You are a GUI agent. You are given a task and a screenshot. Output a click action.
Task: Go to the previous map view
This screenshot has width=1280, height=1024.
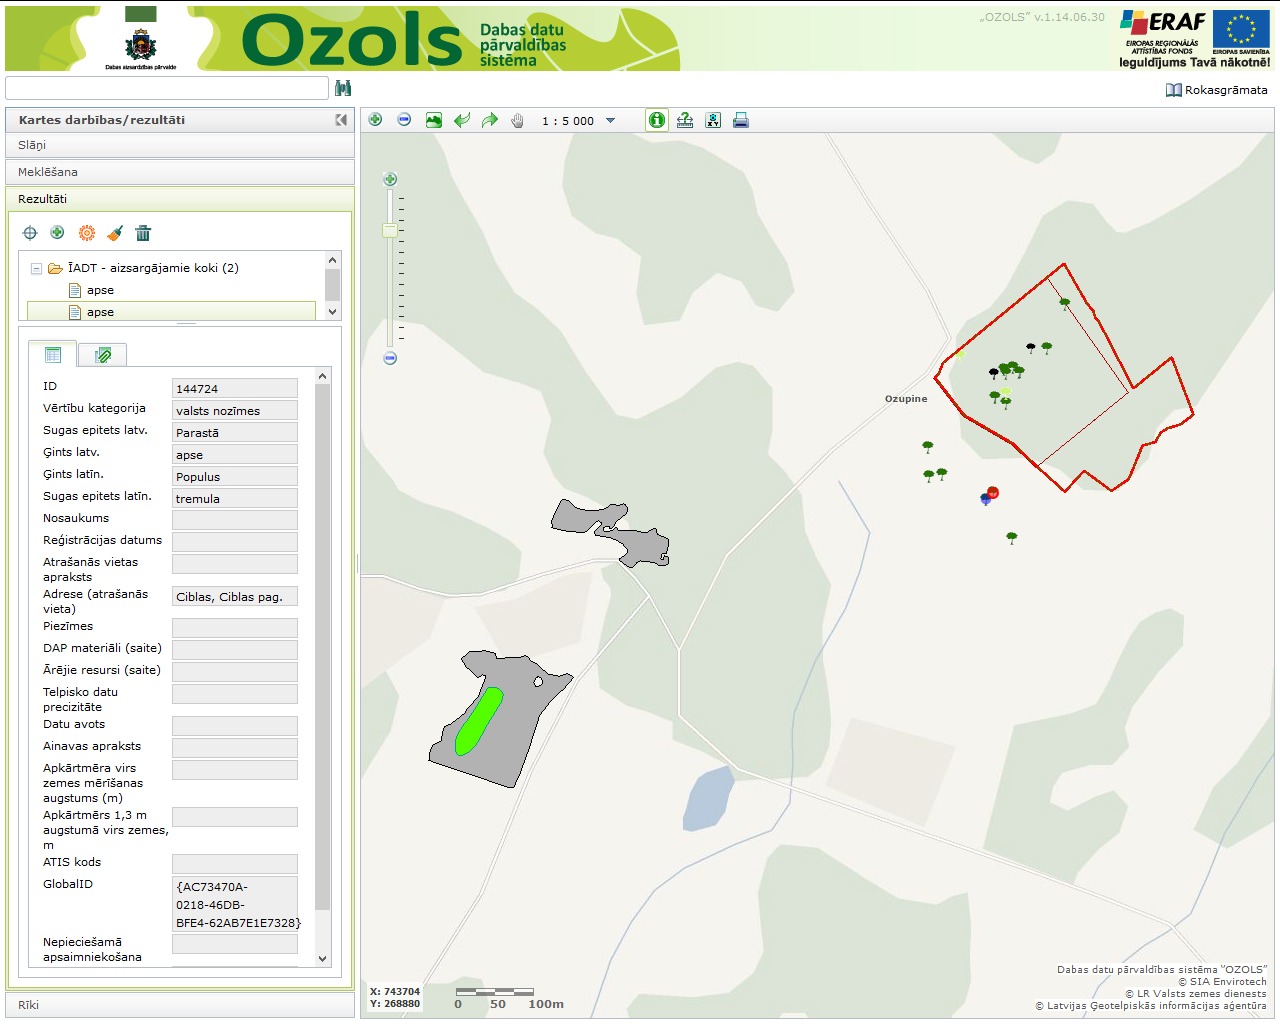pos(461,120)
